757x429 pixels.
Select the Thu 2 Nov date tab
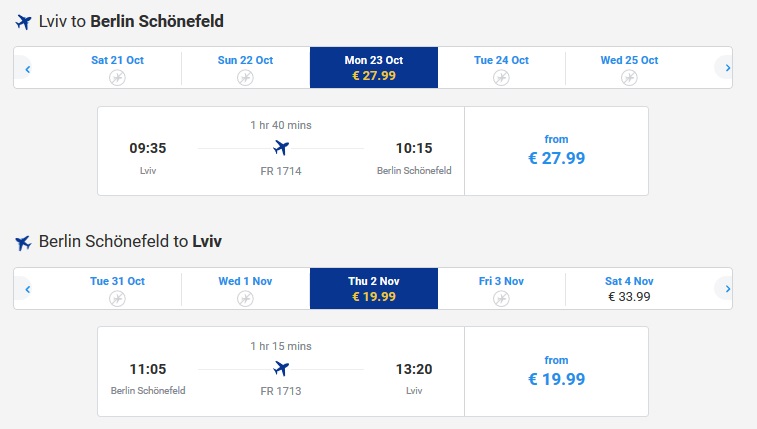pos(374,289)
